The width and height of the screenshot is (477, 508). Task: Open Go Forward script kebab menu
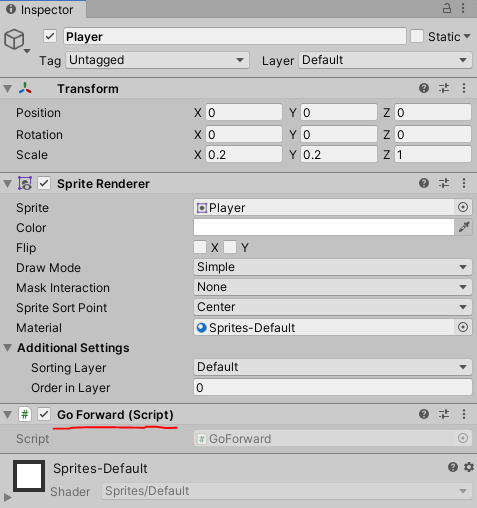click(x=464, y=414)
